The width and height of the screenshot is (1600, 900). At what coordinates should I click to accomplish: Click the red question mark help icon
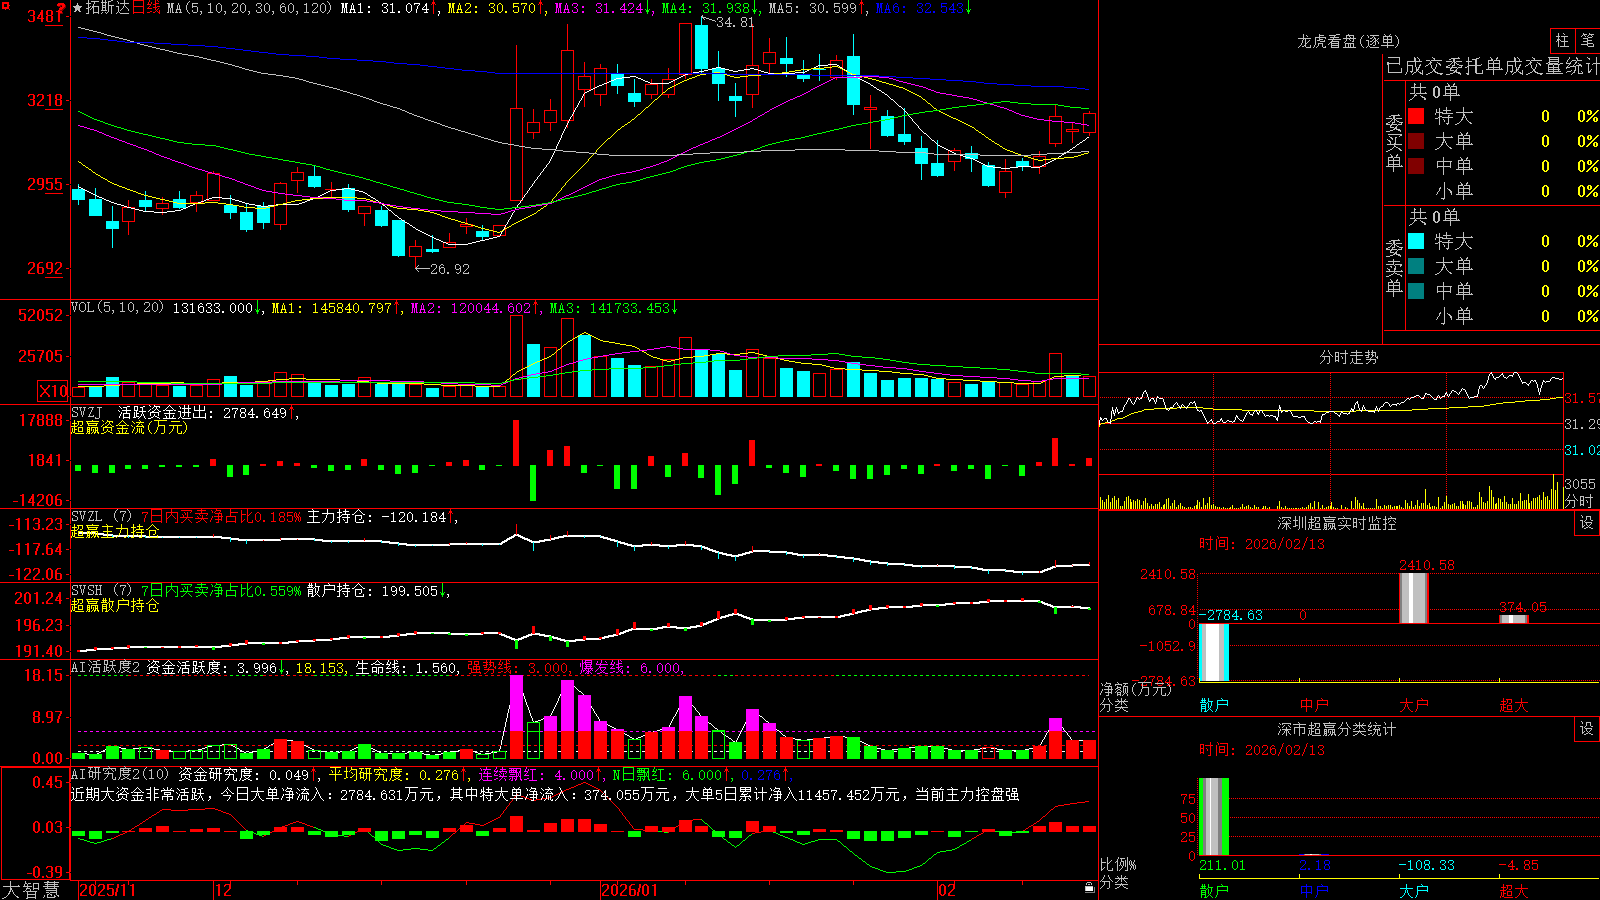point(62,9)
